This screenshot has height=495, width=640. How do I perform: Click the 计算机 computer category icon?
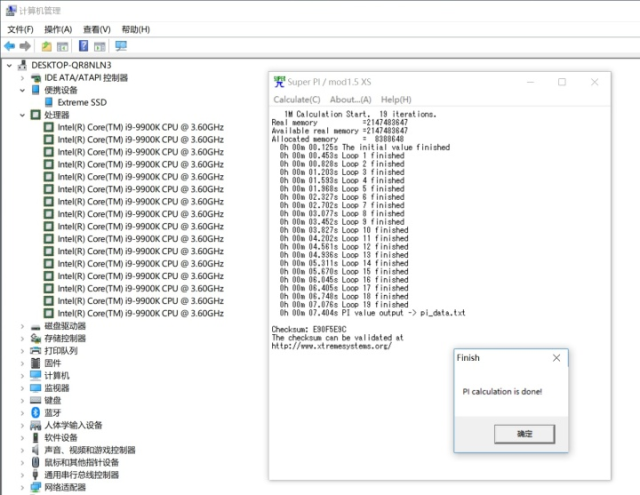point(36,375)
